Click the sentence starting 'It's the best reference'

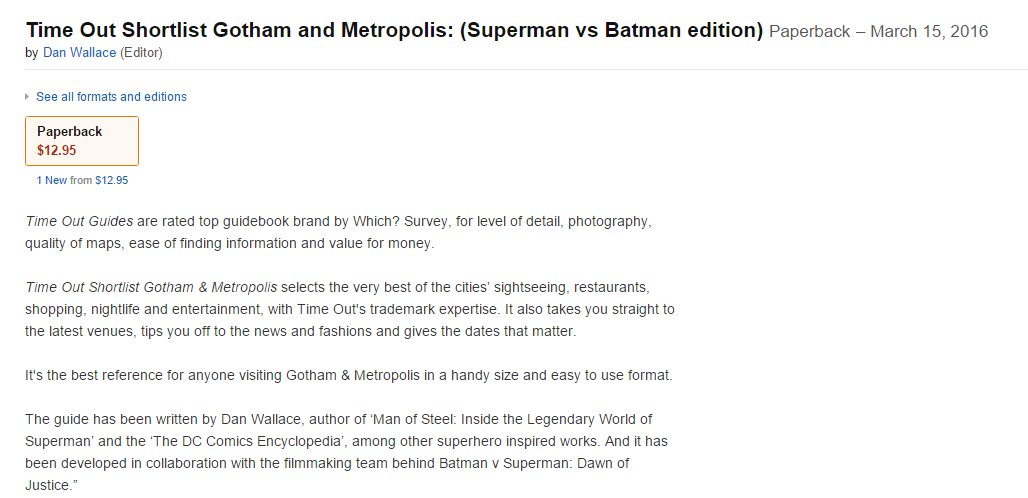click(349, 376)
